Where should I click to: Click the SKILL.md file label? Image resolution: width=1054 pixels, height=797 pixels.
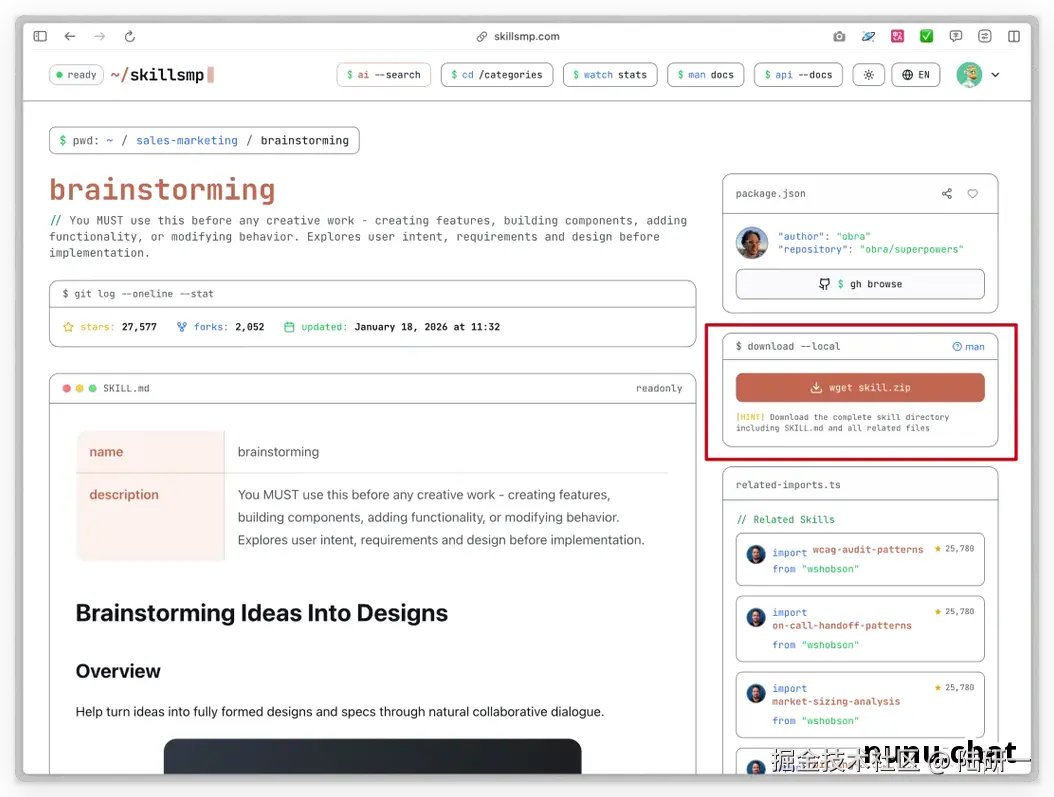(x=126, y=388)
